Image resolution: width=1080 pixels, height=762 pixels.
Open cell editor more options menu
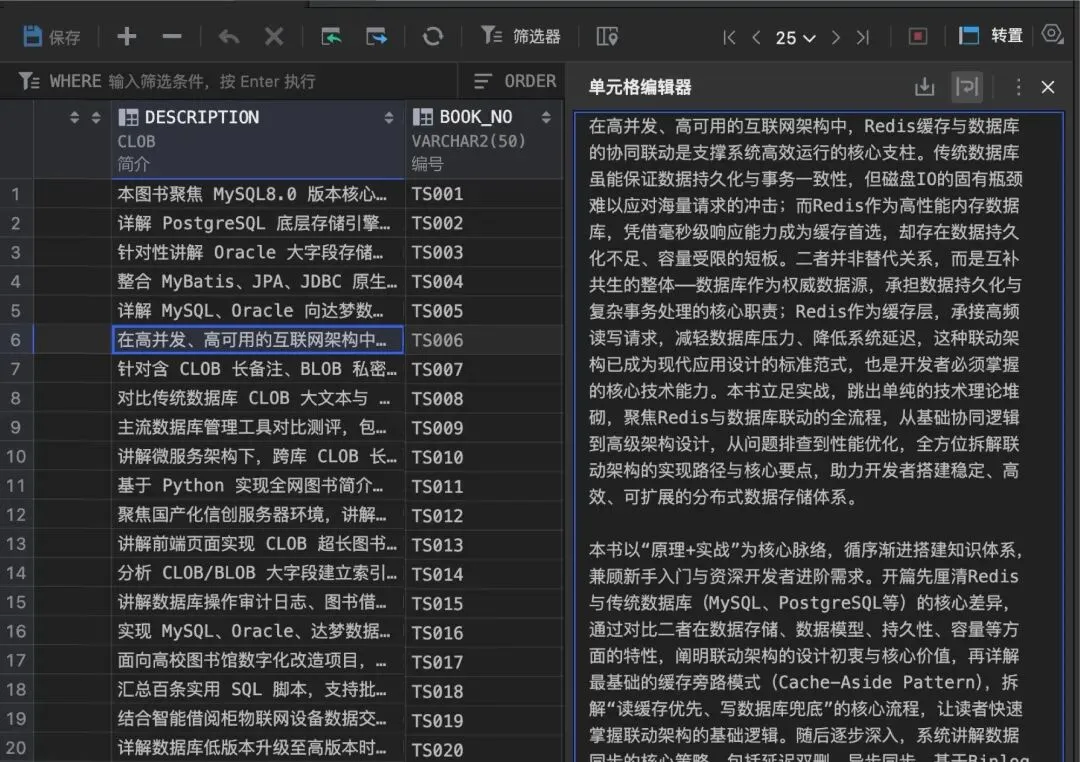(x=1018, y=87)
